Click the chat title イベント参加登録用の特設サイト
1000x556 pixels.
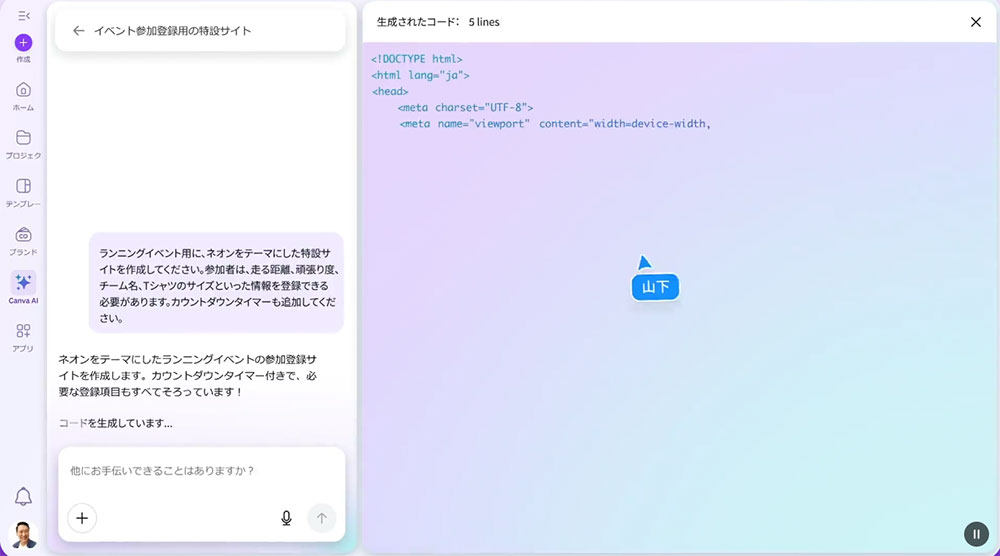click(x=172, y=31)
